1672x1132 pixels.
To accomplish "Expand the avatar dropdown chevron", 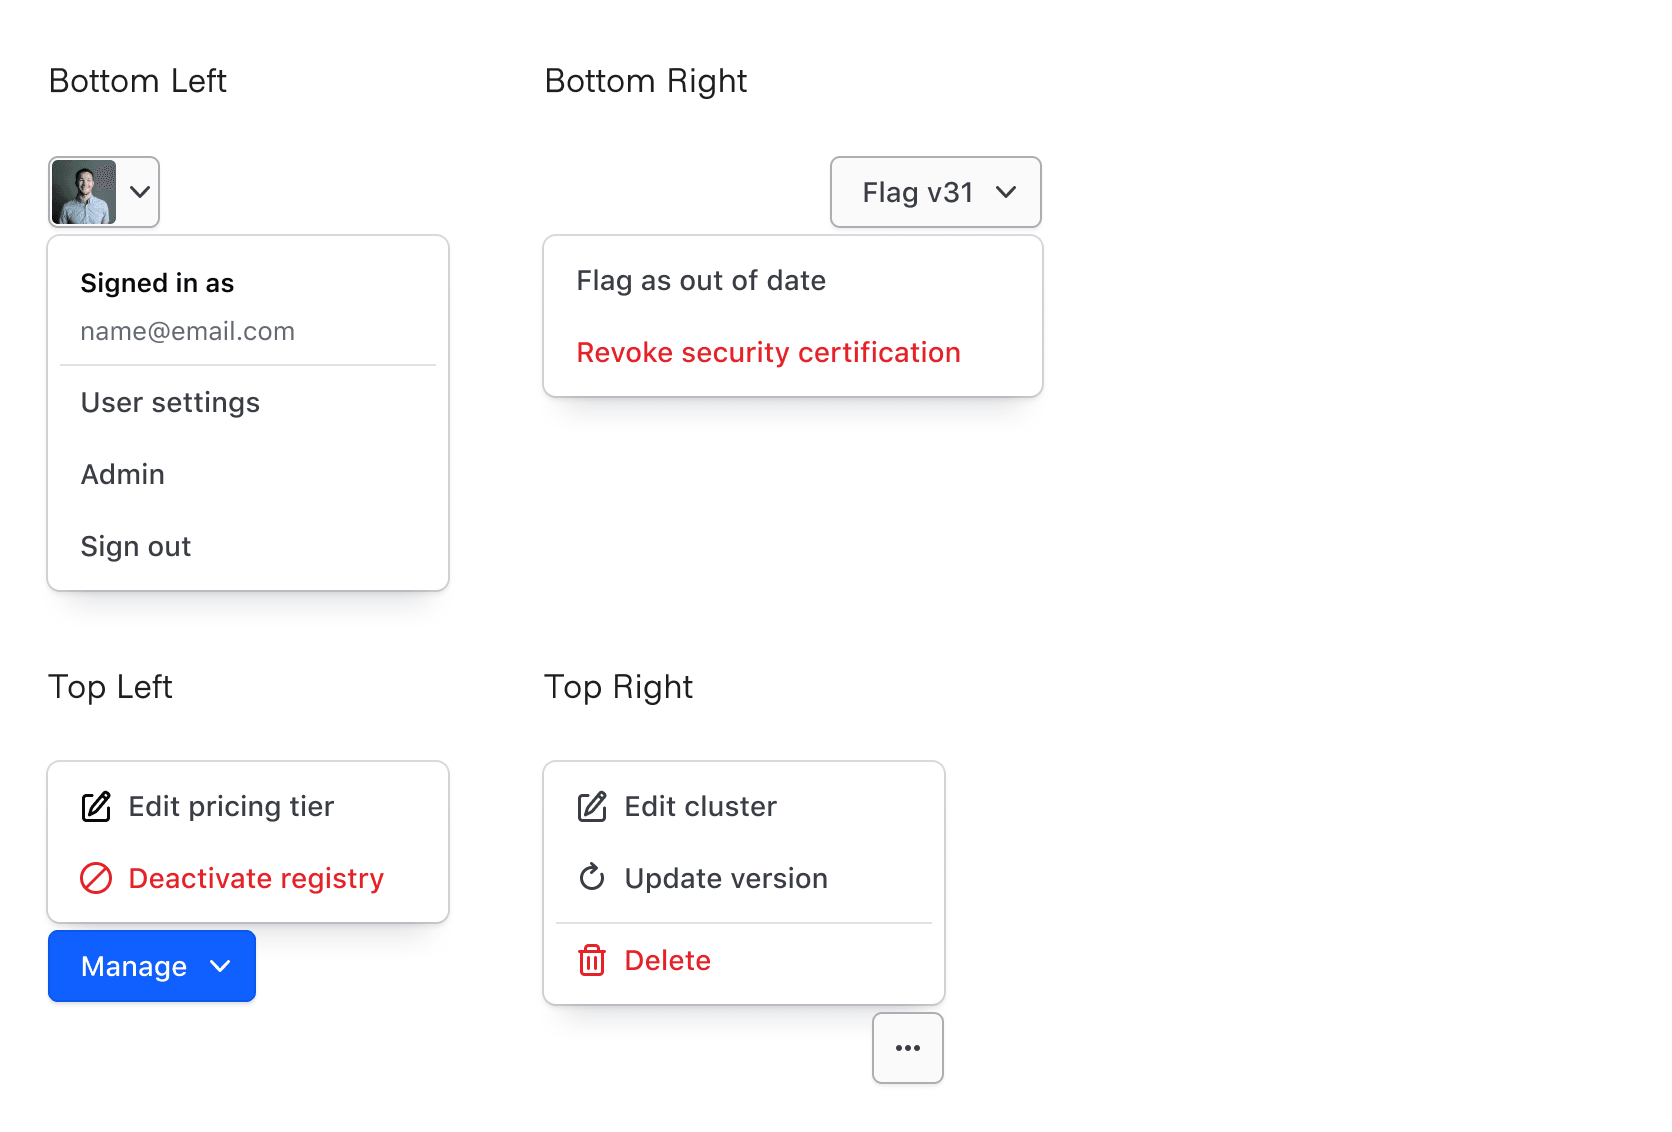I will [x=140, y=192].
